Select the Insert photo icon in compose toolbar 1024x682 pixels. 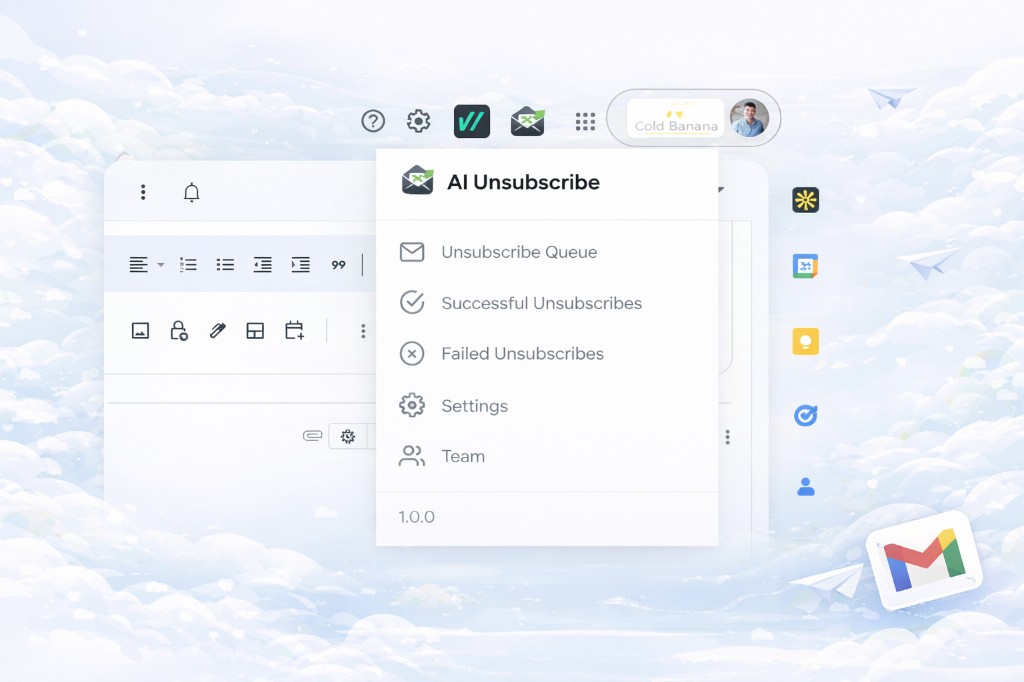click(x=141, y=330)
